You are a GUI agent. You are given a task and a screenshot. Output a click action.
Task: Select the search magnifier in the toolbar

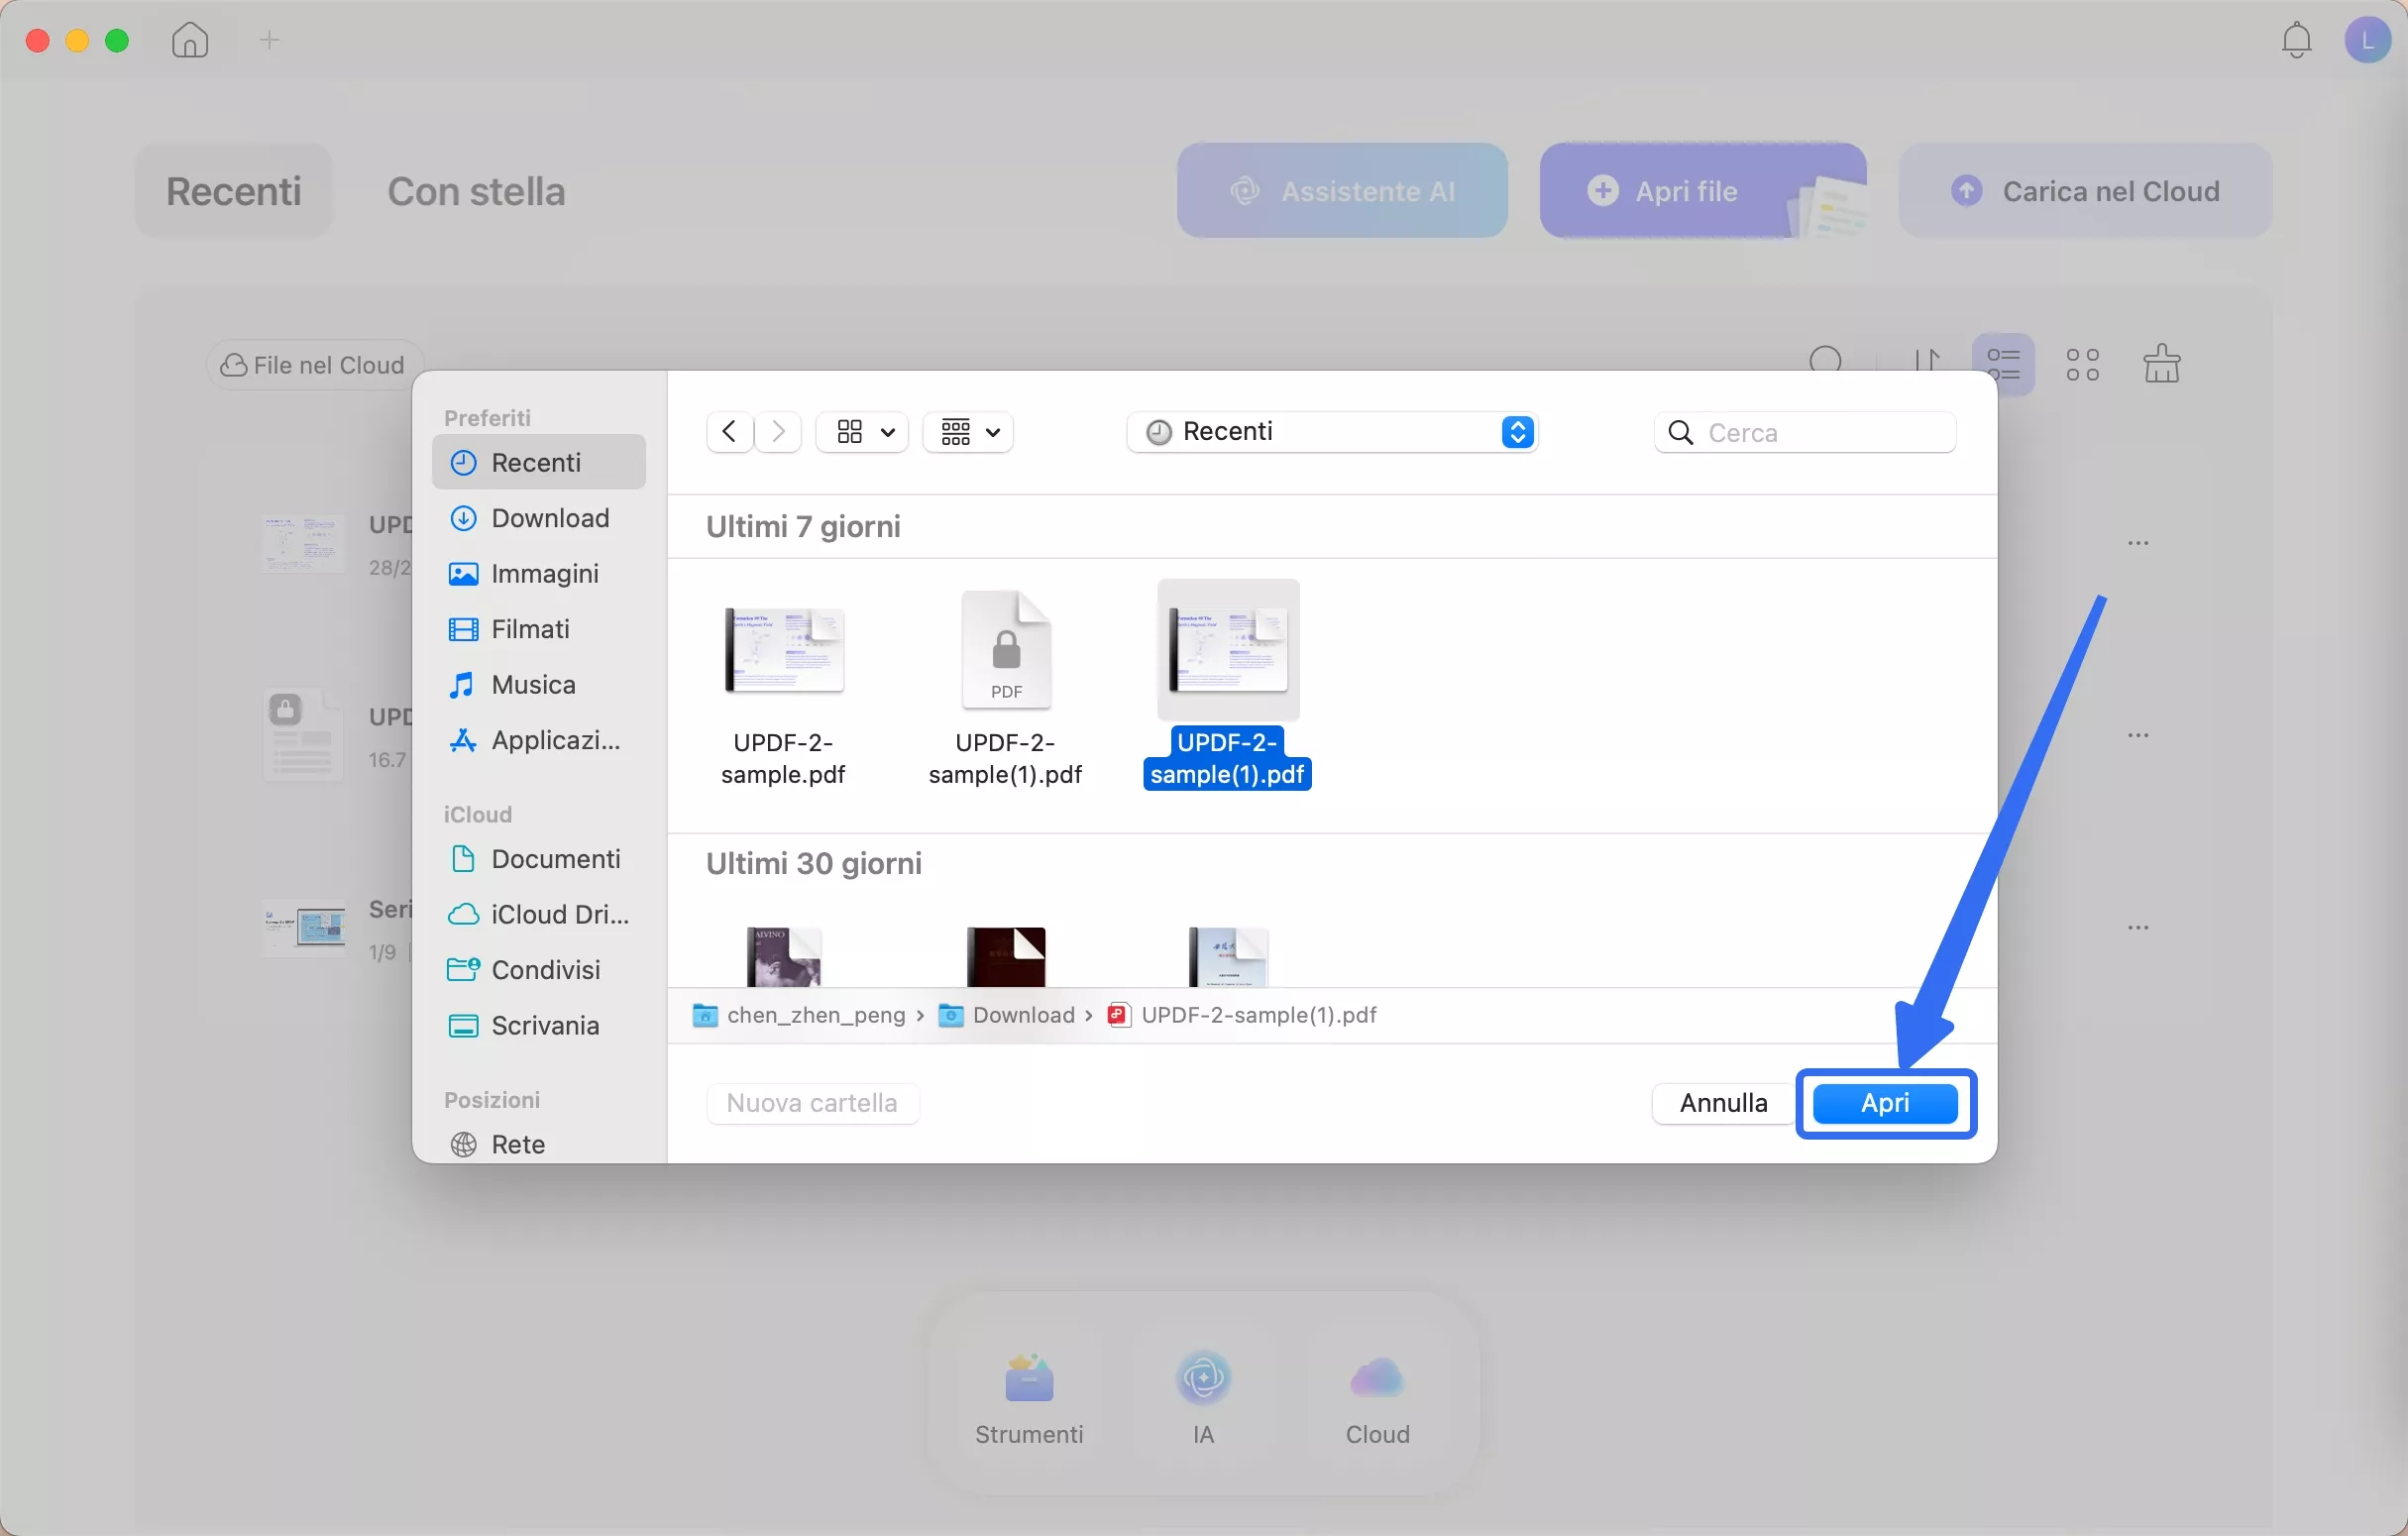coord(1827,359)
